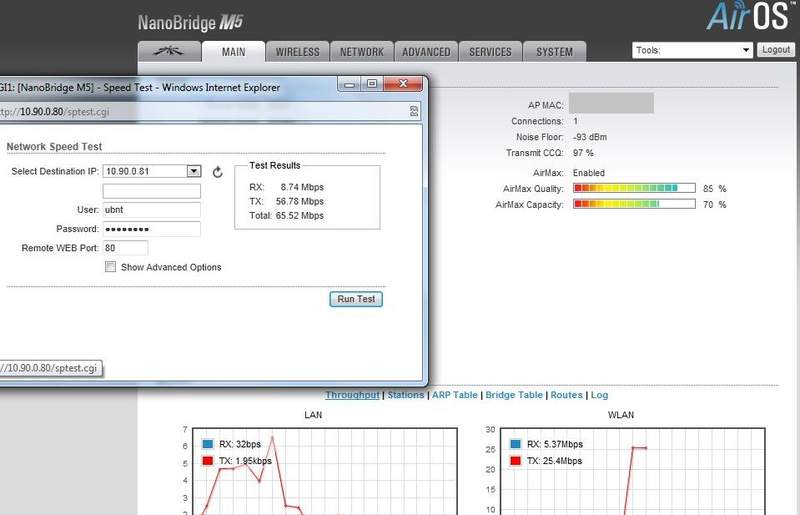Click the Network Speed Test heading
This screenshot has width=800, height=515.
[x=54, y=146]
